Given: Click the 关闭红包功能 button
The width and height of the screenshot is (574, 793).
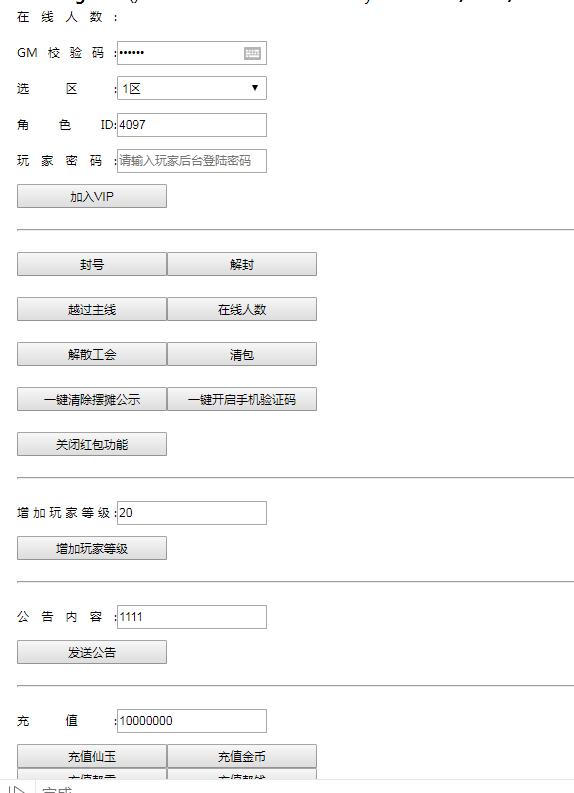Looking at the screenshot, I should coord(92,444).
